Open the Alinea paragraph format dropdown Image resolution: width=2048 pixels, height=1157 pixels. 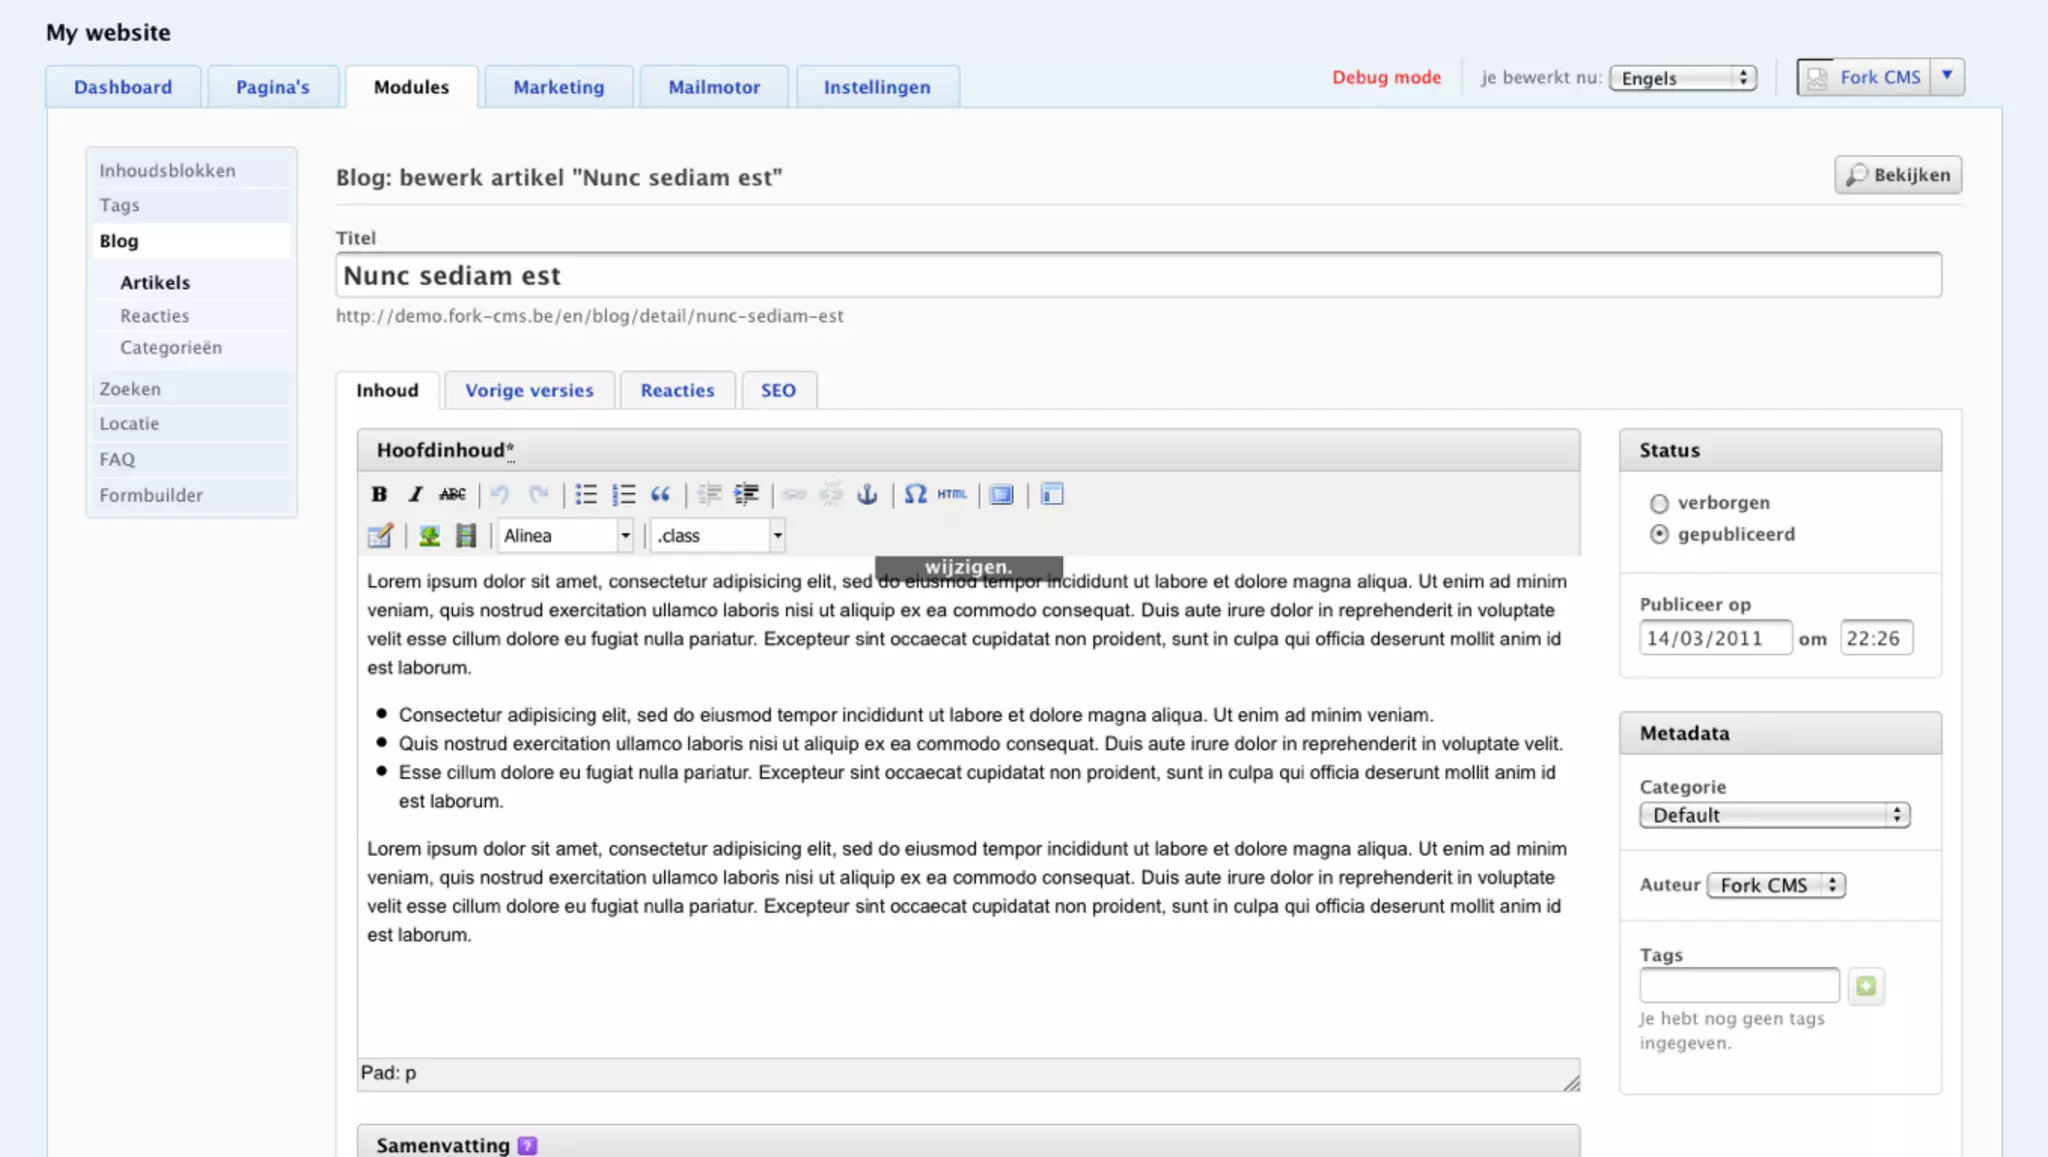566,536
